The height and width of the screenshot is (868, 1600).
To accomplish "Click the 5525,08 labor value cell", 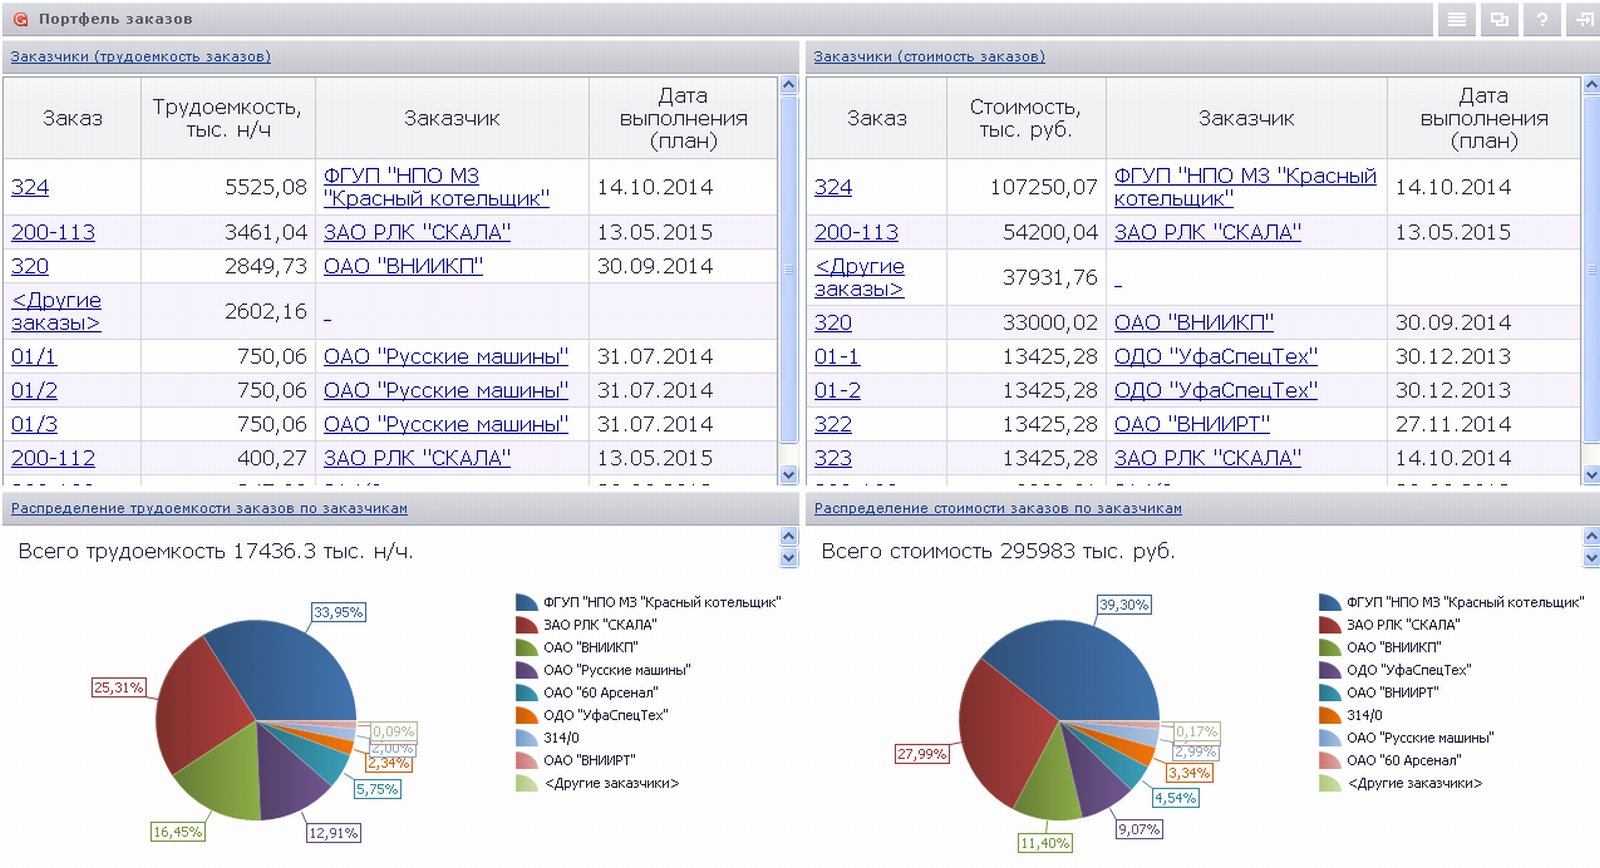I will (x=228, y=187).
